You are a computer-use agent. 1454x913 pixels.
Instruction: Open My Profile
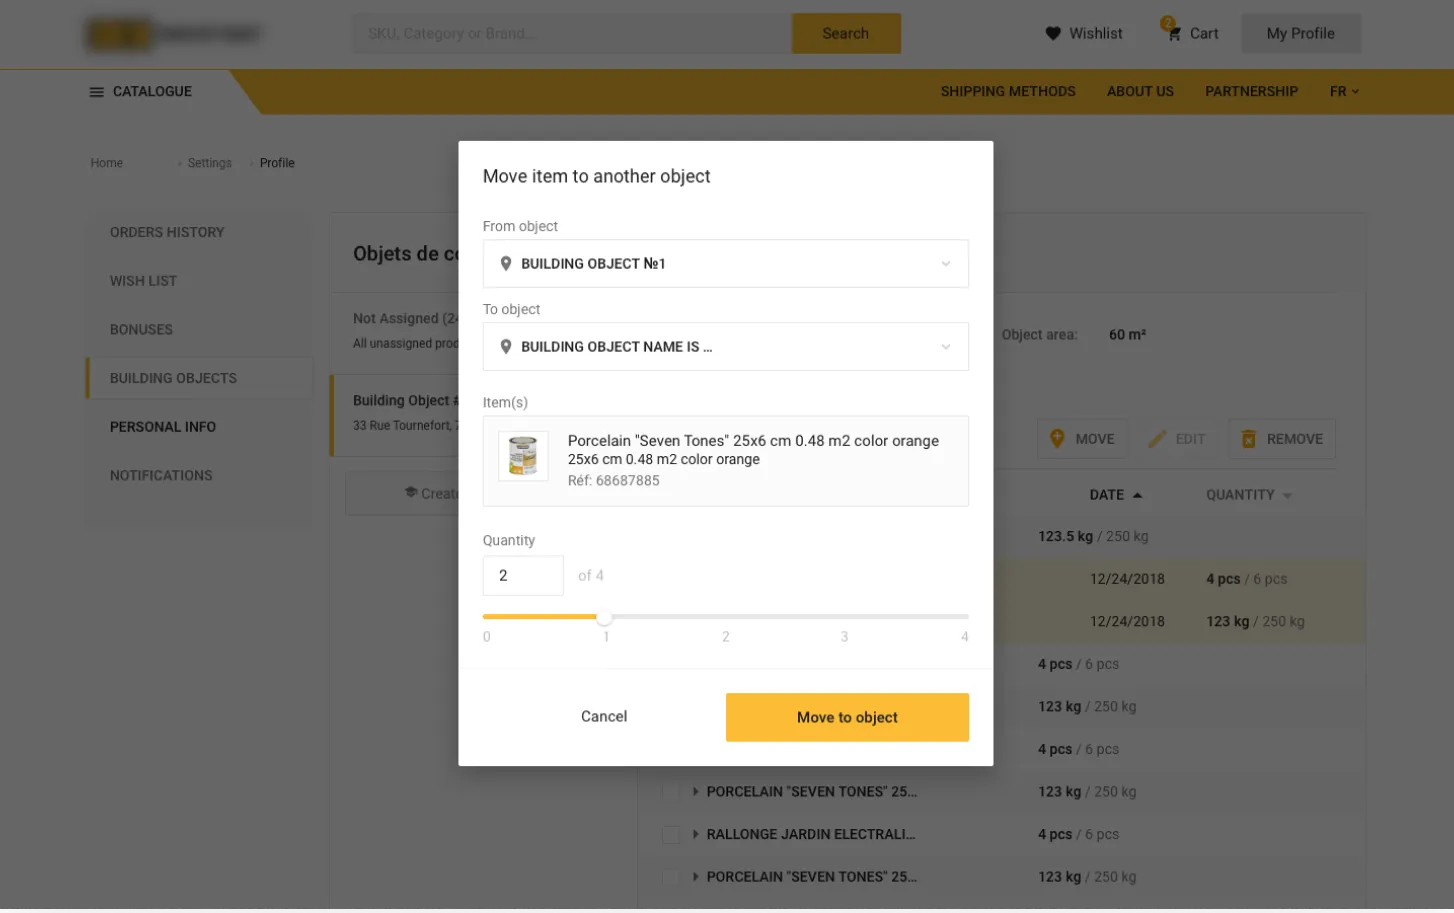pyautogui.click(x=1301, y=34)
